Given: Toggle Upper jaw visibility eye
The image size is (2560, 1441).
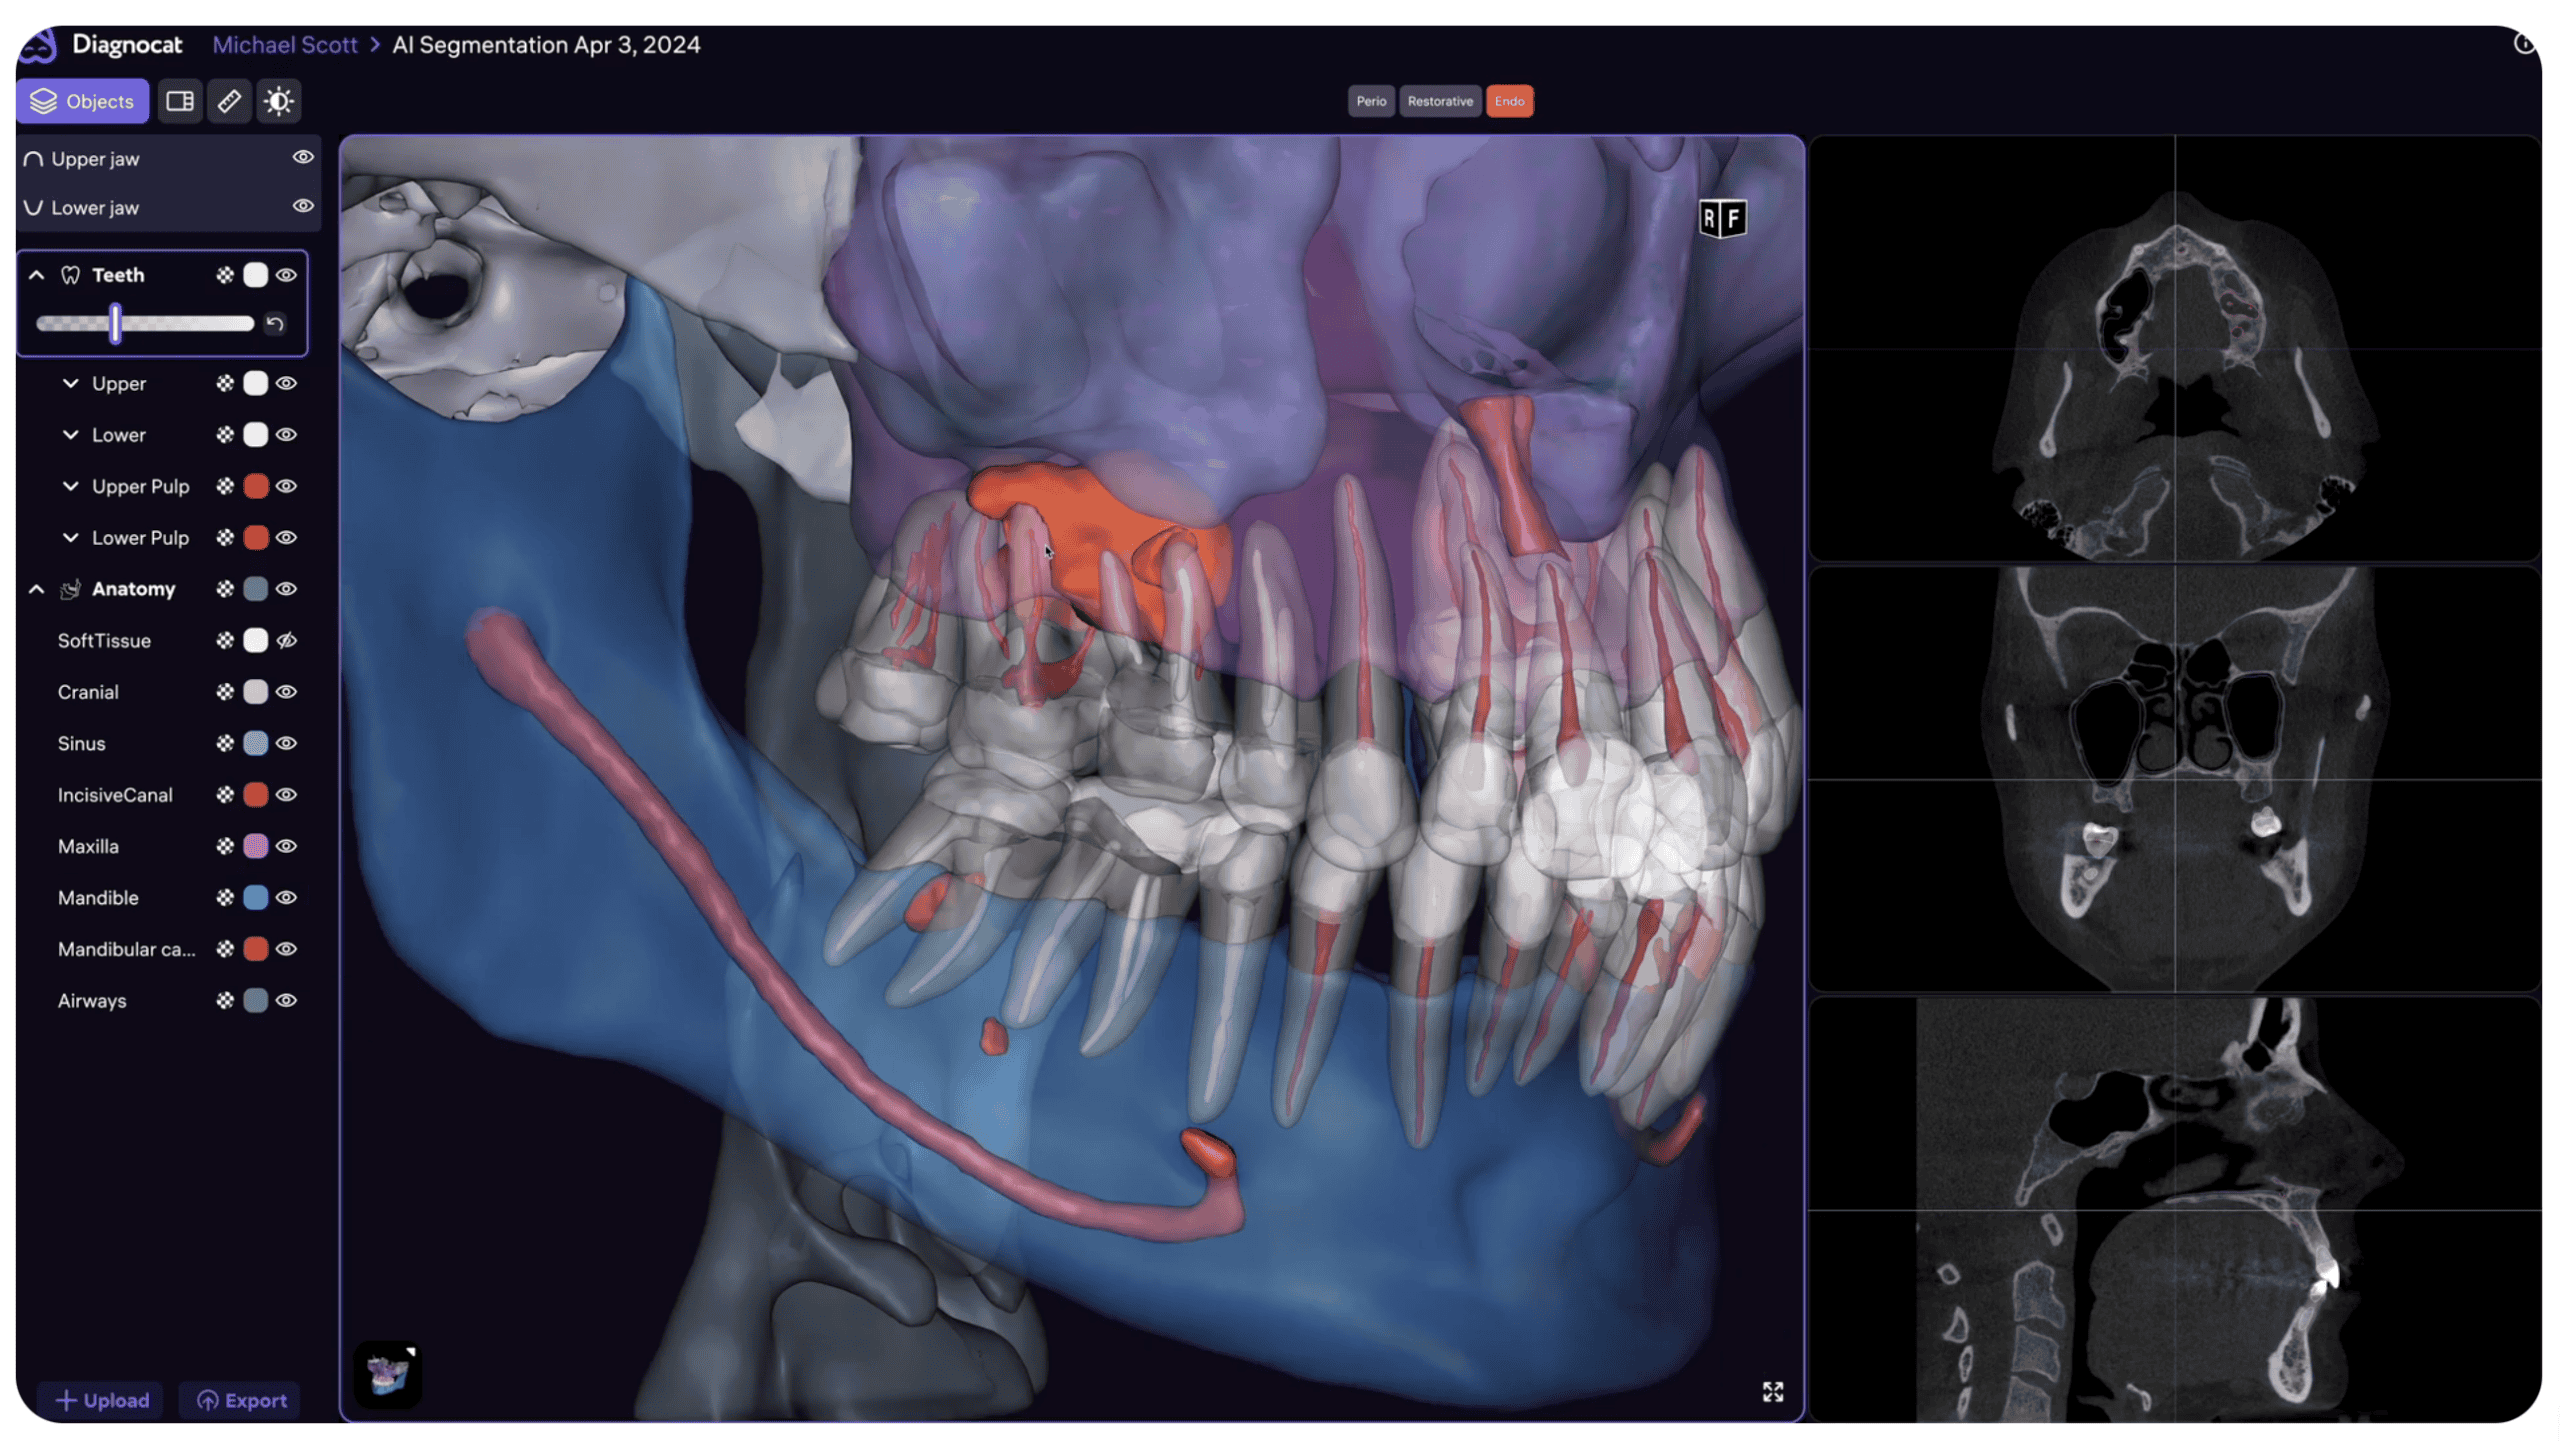Looking at the screenshot, I should [x=303, y=158].
